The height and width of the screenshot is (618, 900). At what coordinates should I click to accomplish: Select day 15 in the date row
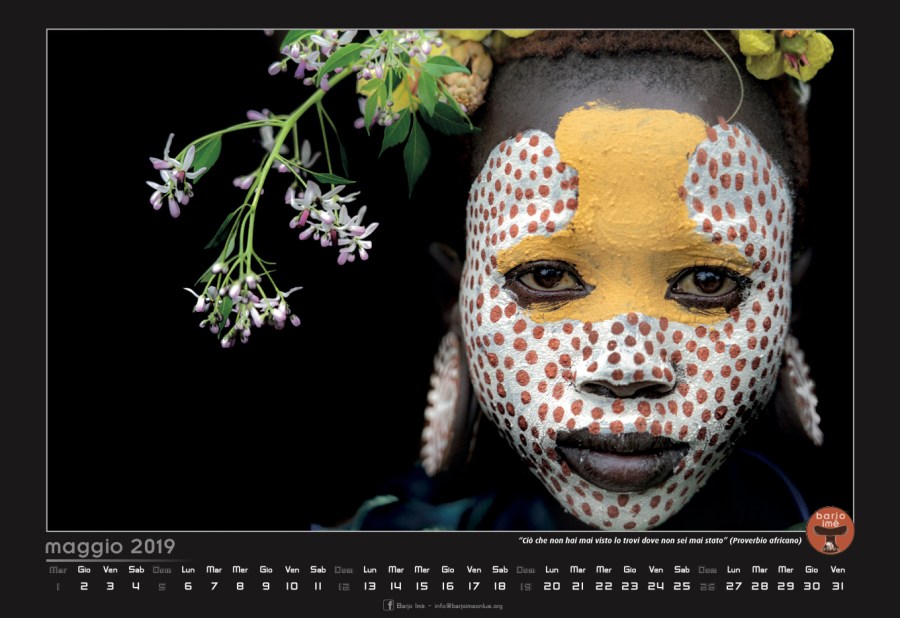point(422,586)
